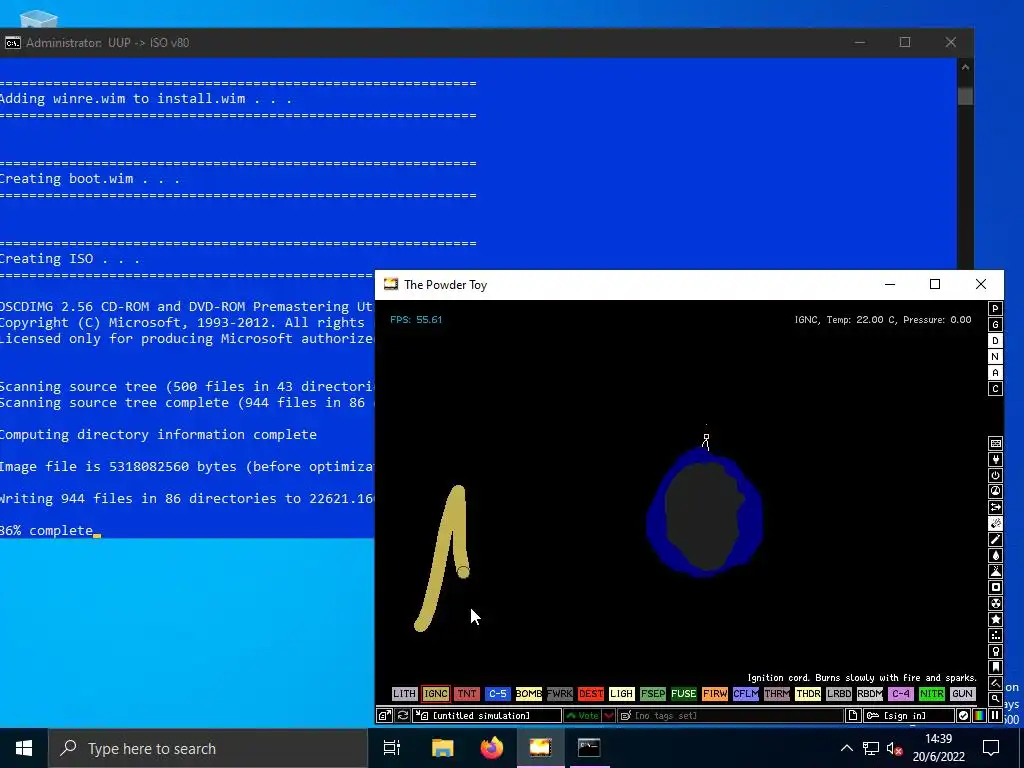
Task: Show hidden system tray icons
Action: click(x=846, y=748)
